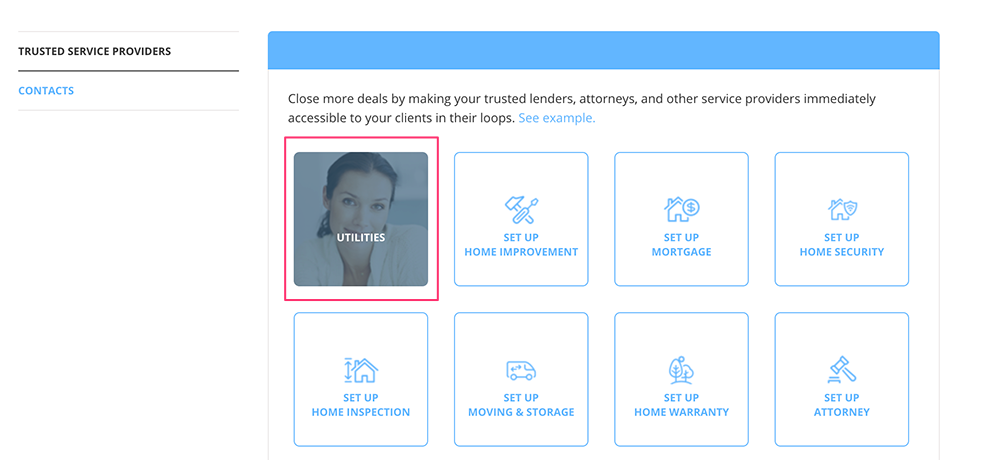Click the Set Up Home Inspection label
Image resolution: width=1000 pixels, height=460 pixels.
360,404
